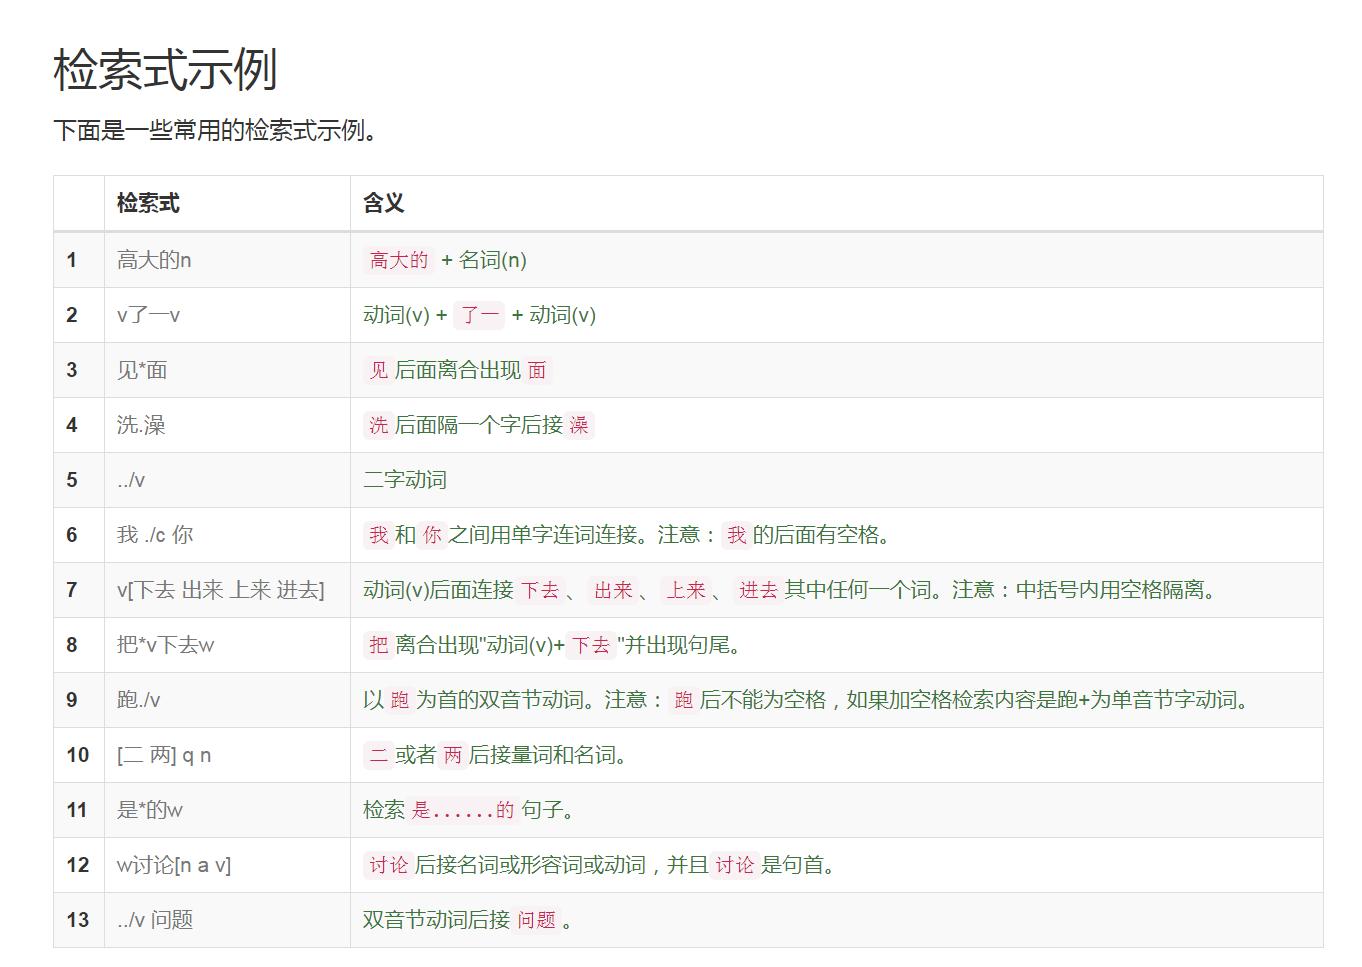This screenshot has height=967, width=1362.
Task: Click the expression v[下去 出来 上来 进去]
Action: coord(220,590)
